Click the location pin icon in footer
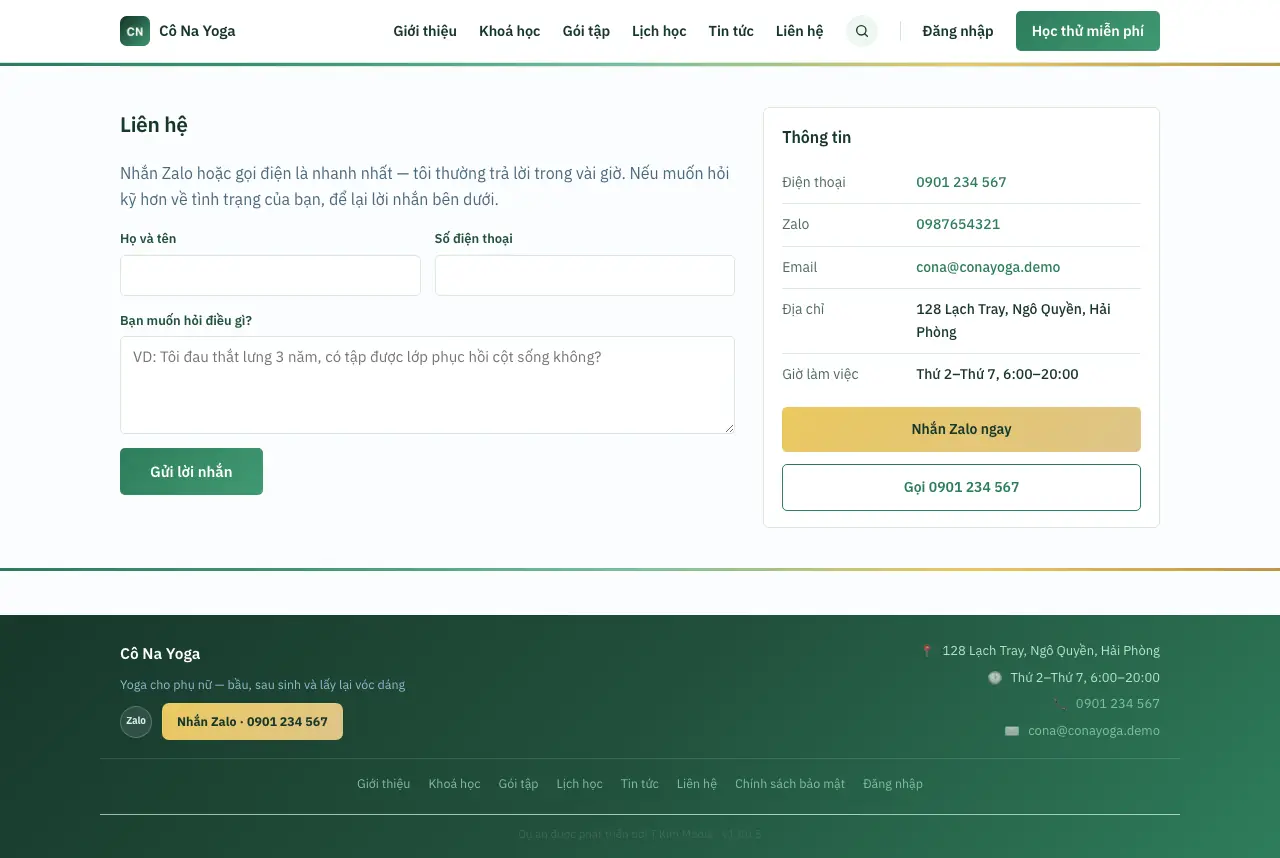This screenshot has width=1280, height=858. point(927,651)
